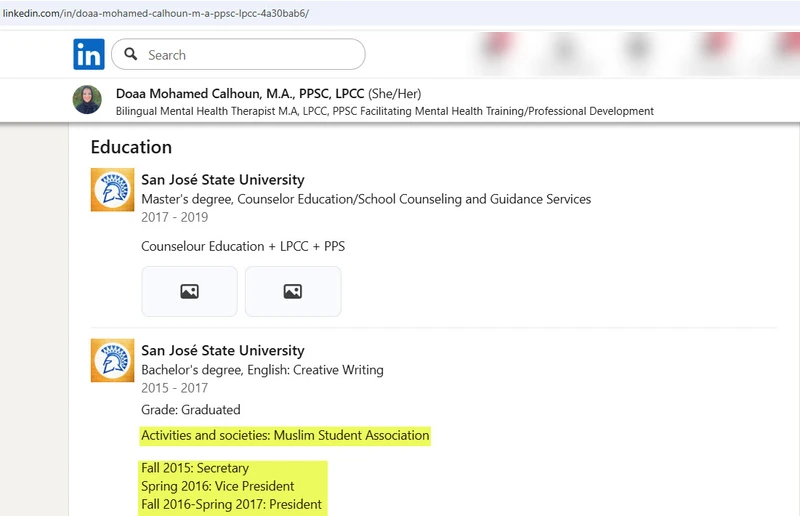Click the Education section heading
The image size is (800, 516).
131,147
